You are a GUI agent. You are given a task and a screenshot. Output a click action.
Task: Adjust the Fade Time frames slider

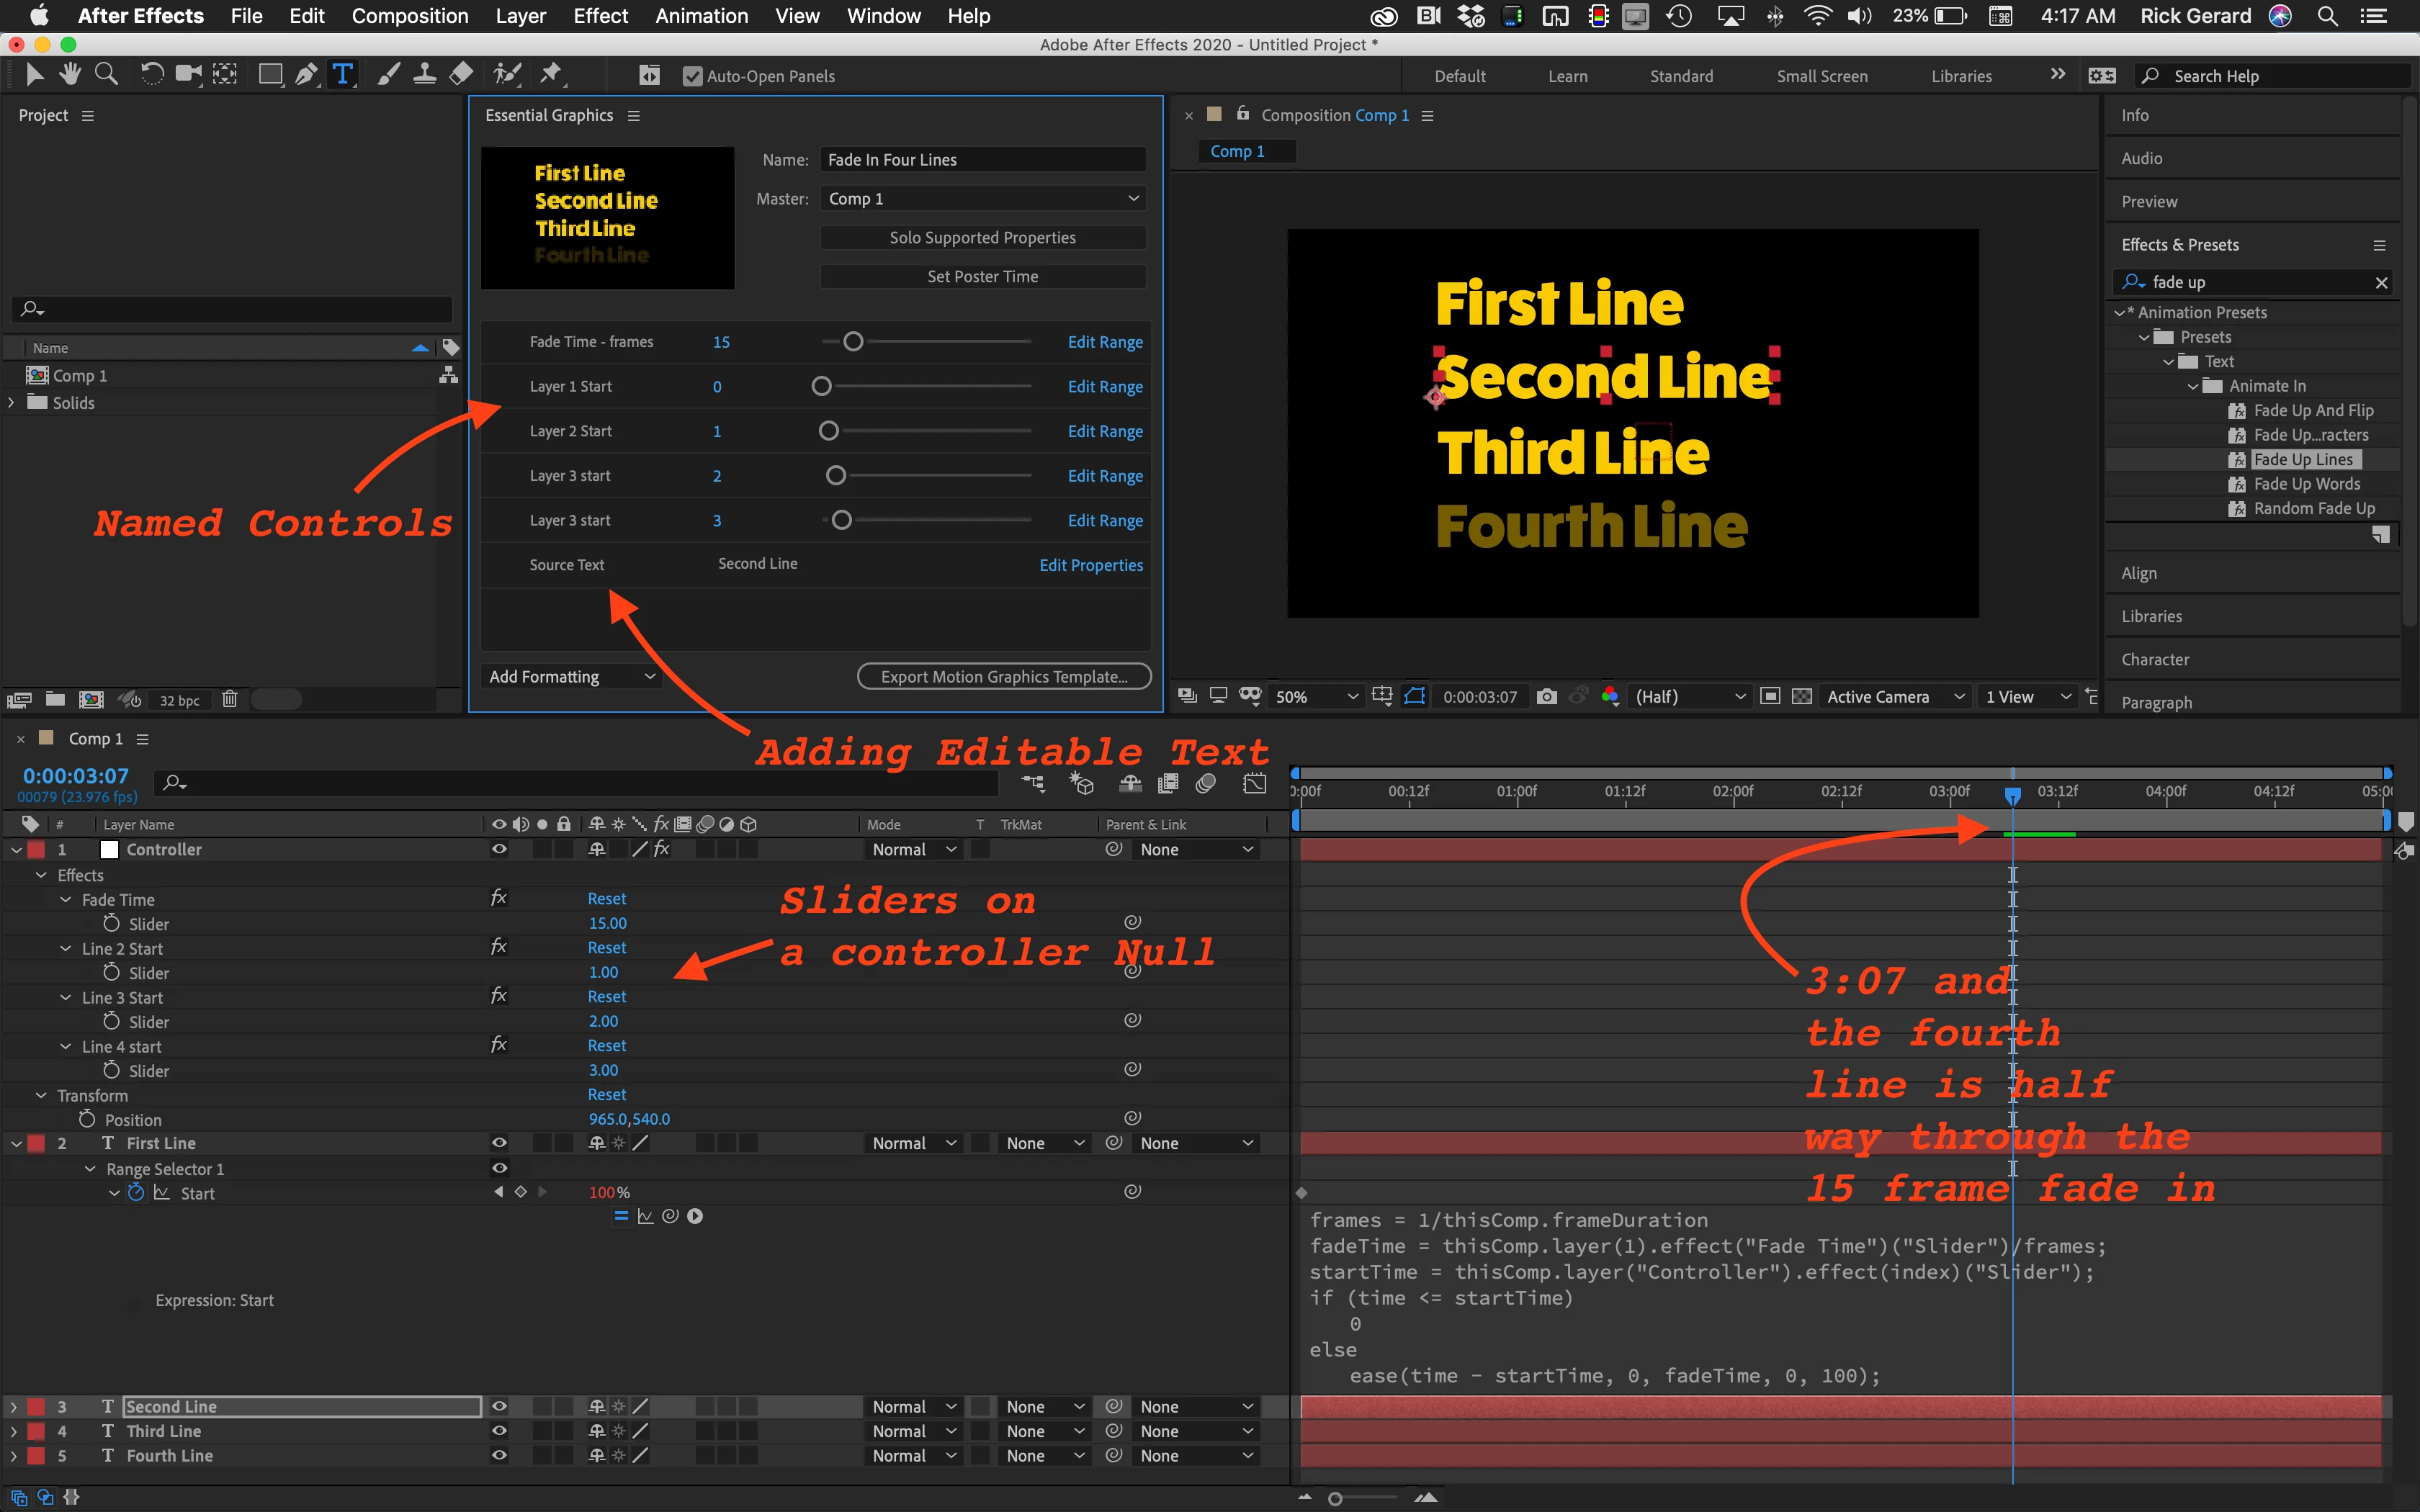[853, 342]
